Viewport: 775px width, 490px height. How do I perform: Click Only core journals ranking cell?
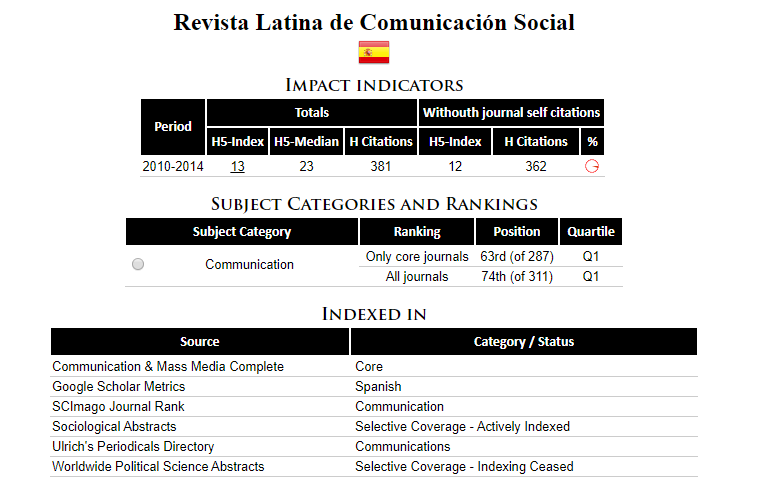417,257
